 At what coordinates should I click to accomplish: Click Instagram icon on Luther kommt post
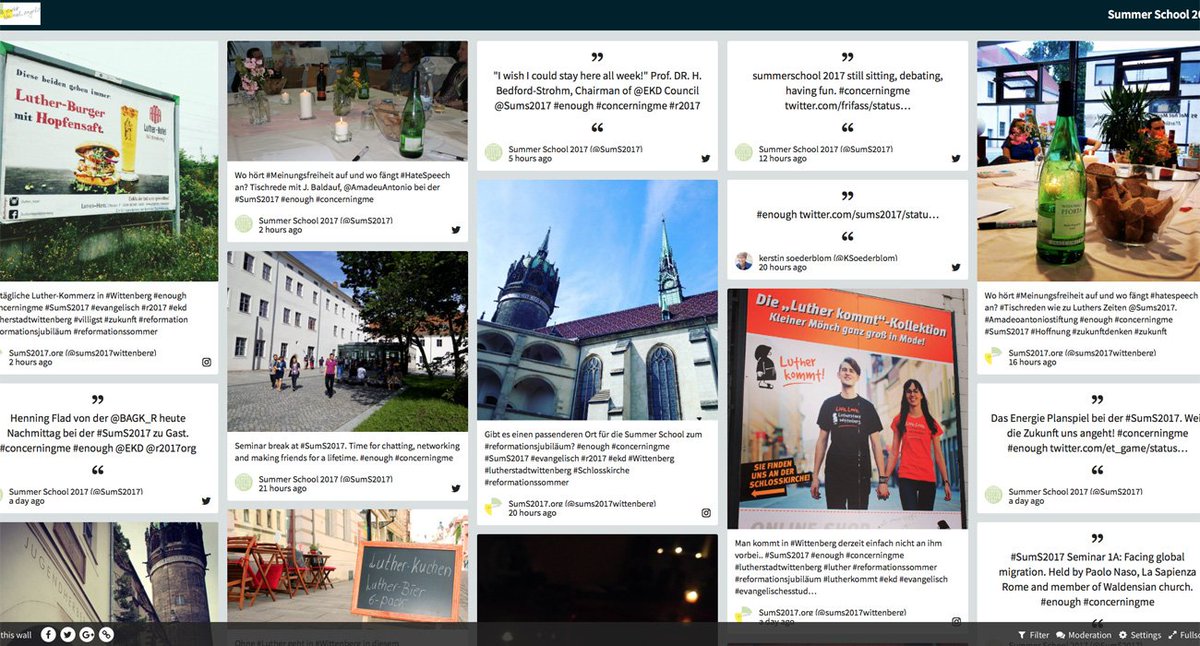point(956,621)
